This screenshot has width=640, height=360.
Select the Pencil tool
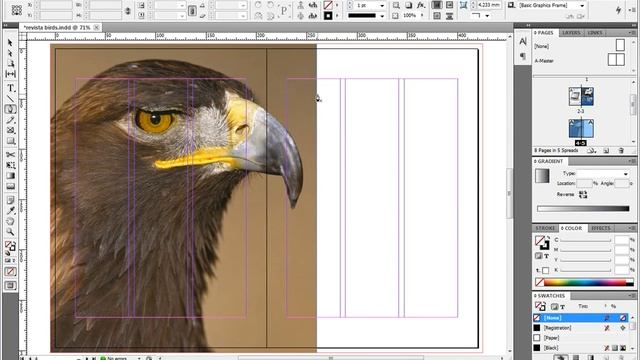coord(10,120)
